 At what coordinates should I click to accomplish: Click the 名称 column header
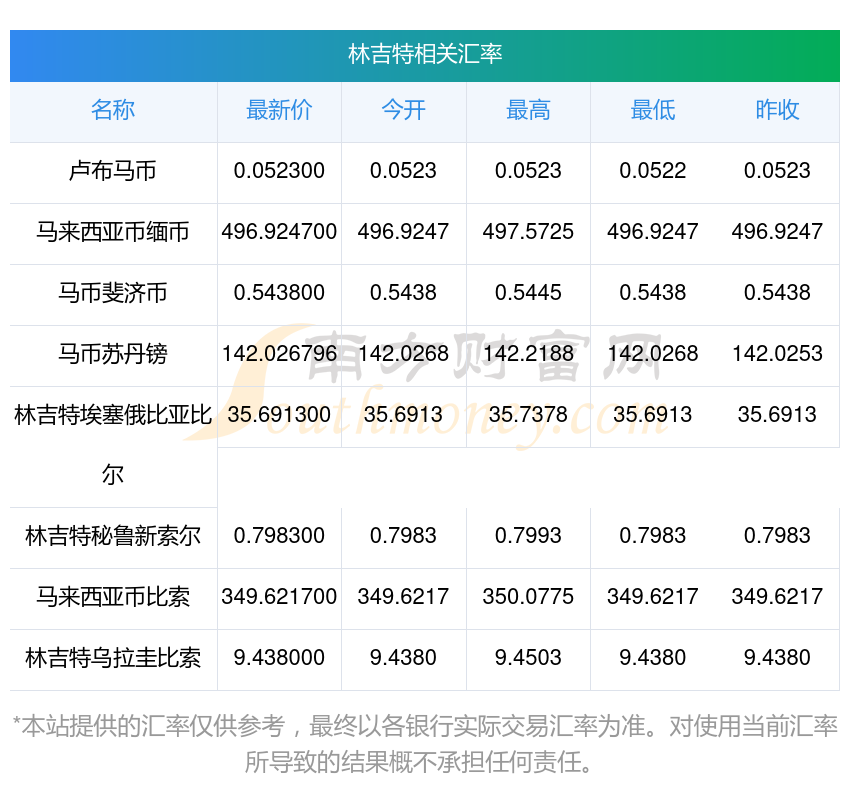coord(113,110)
